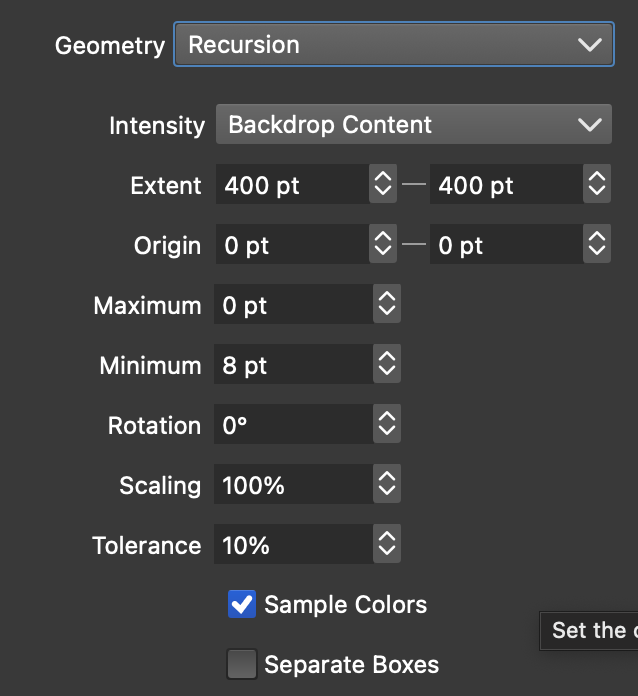Open the Intensity dropdown showing Backdrop Content
This screenshot has height=696, width=638.
point(412,125)
